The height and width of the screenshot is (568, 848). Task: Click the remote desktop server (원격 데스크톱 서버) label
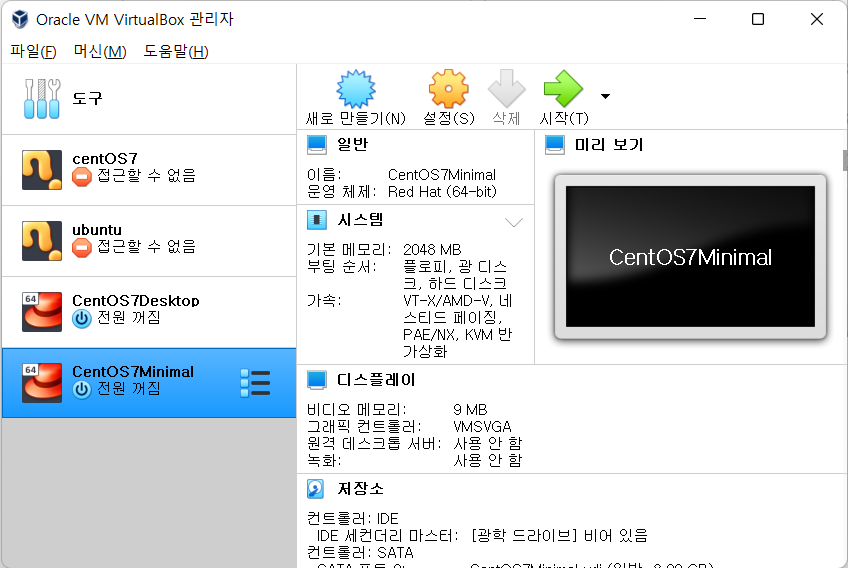374,444
